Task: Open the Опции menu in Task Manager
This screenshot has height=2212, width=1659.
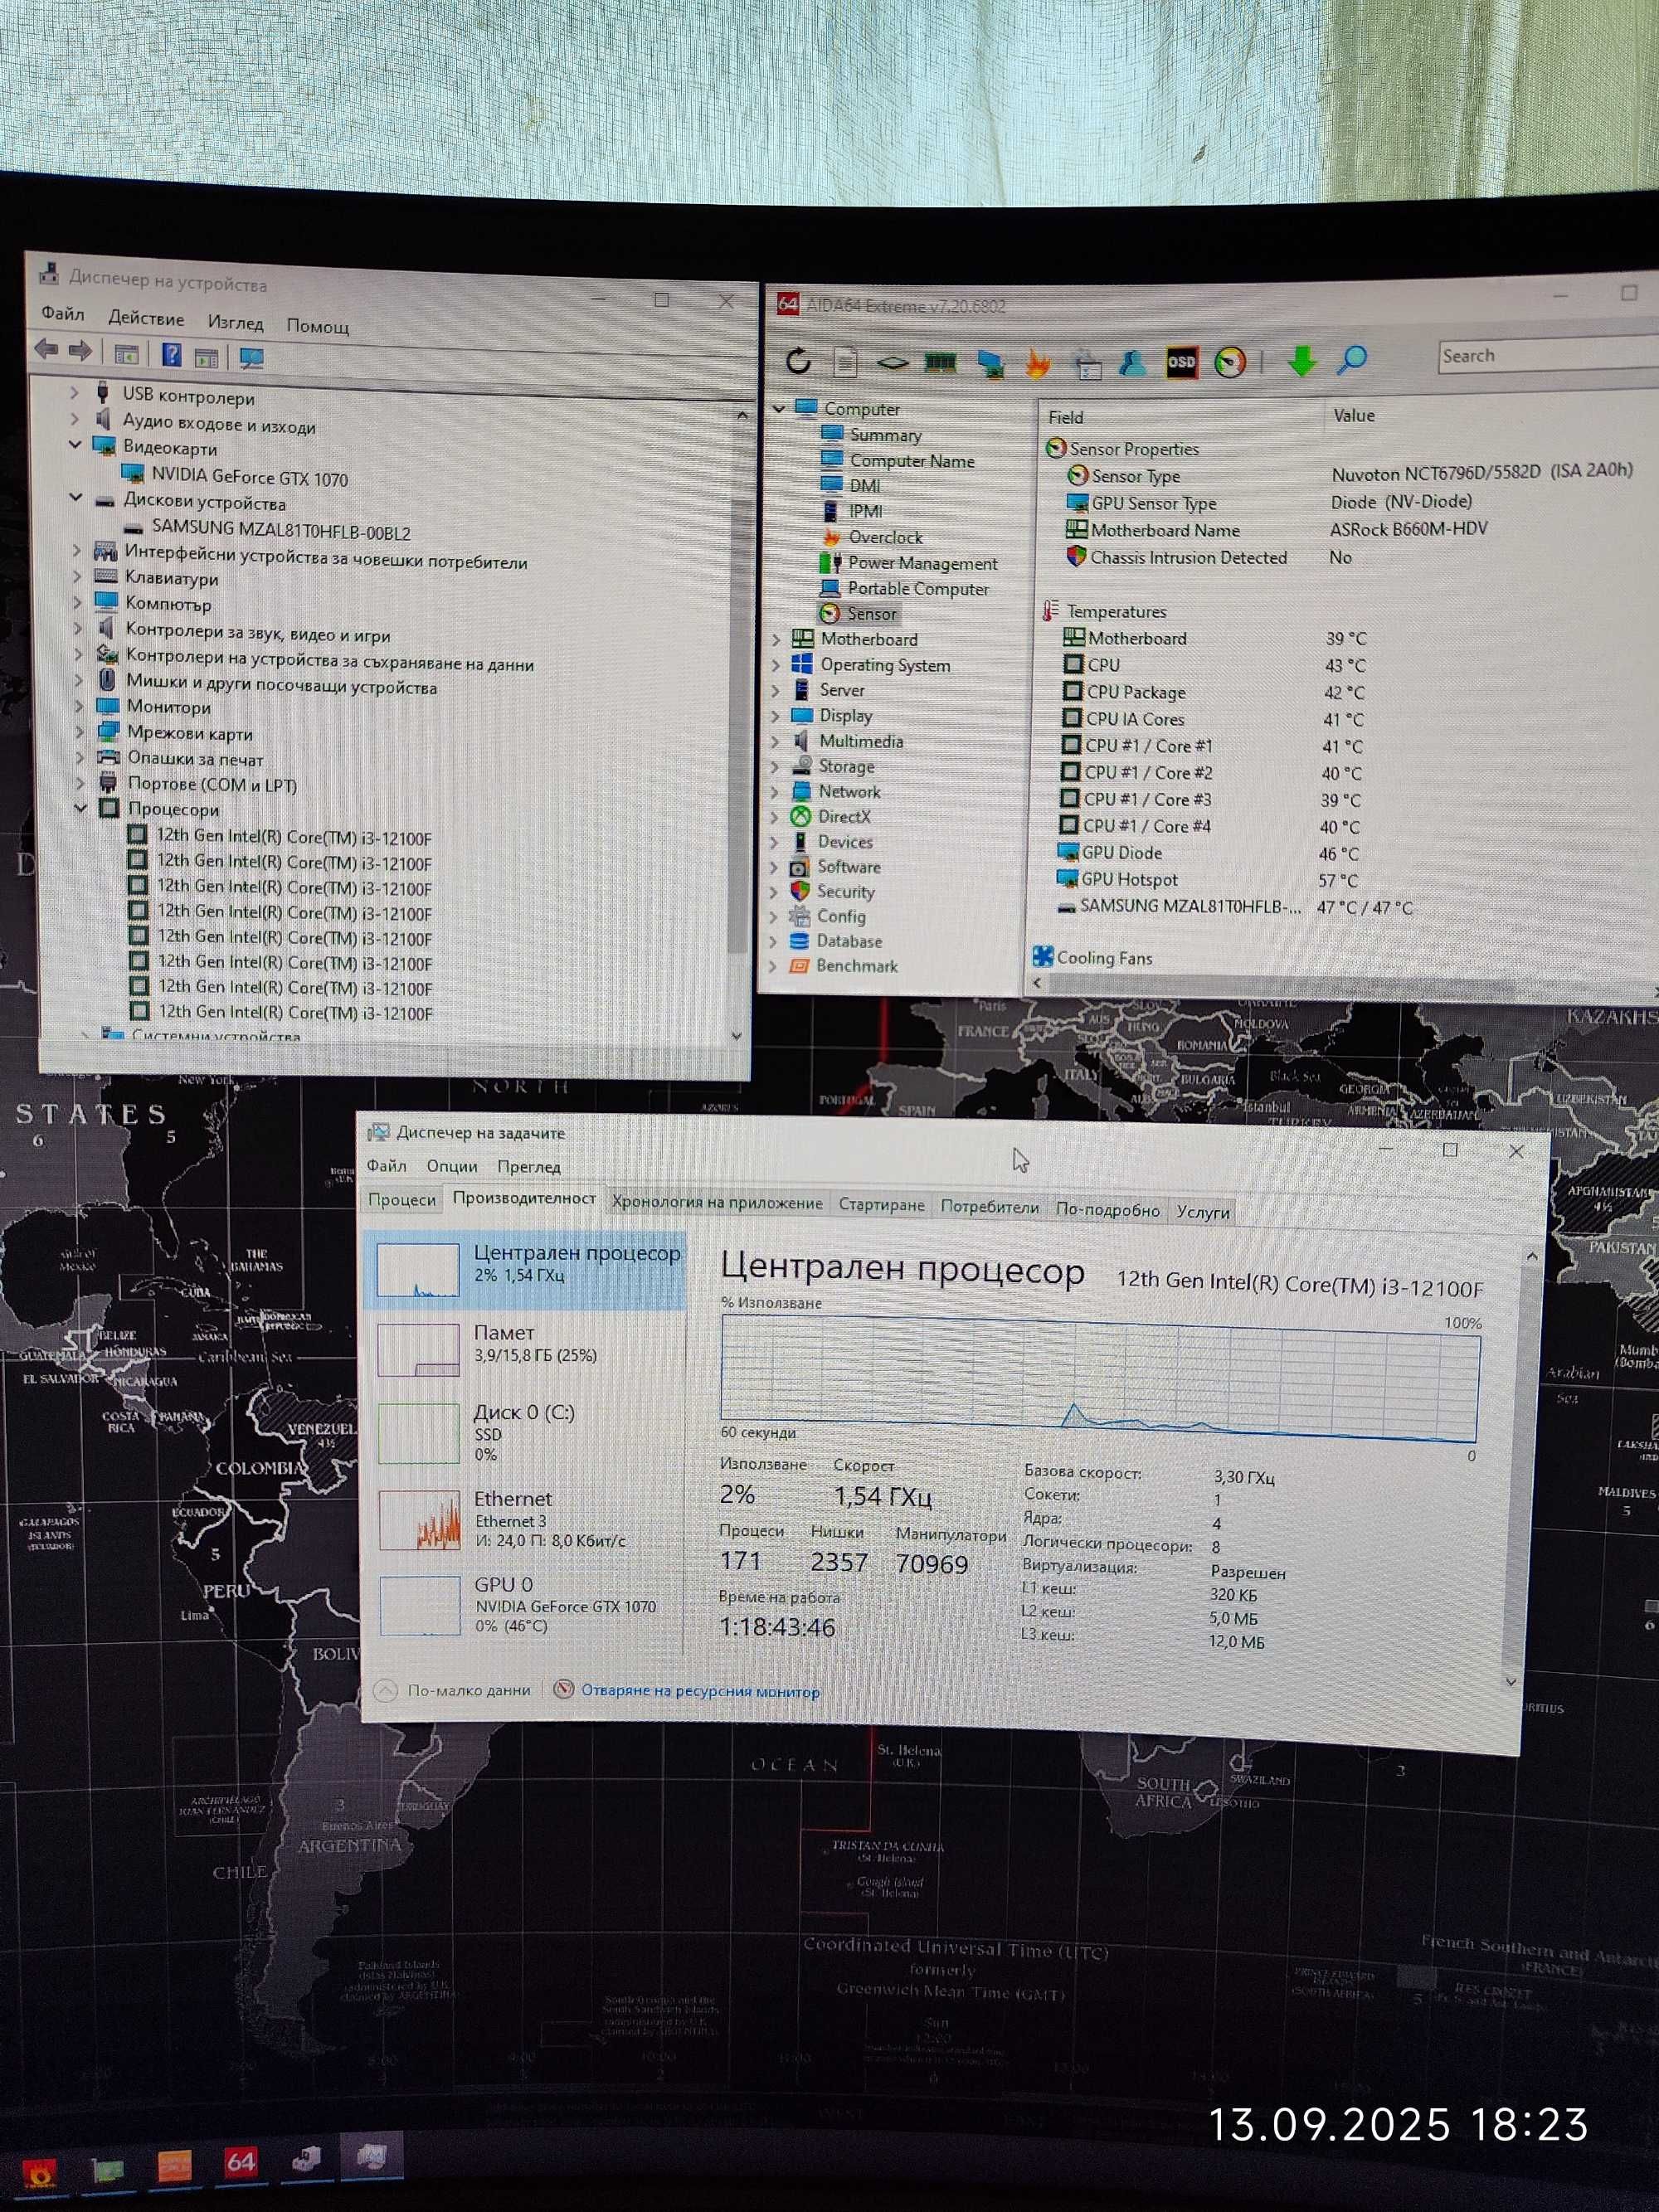Action: pyautogui.click(x=452, y=1166)
